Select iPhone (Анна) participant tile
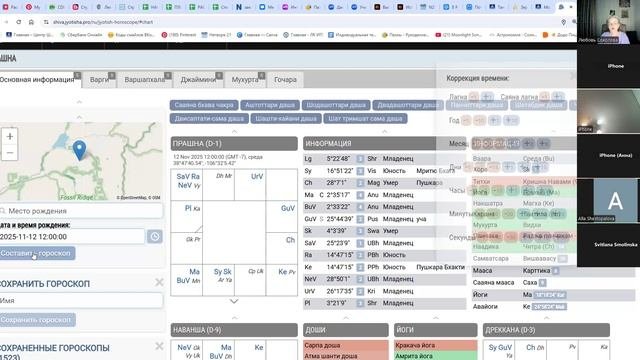This screenshot has width=640, height=360. click(609, 156)
